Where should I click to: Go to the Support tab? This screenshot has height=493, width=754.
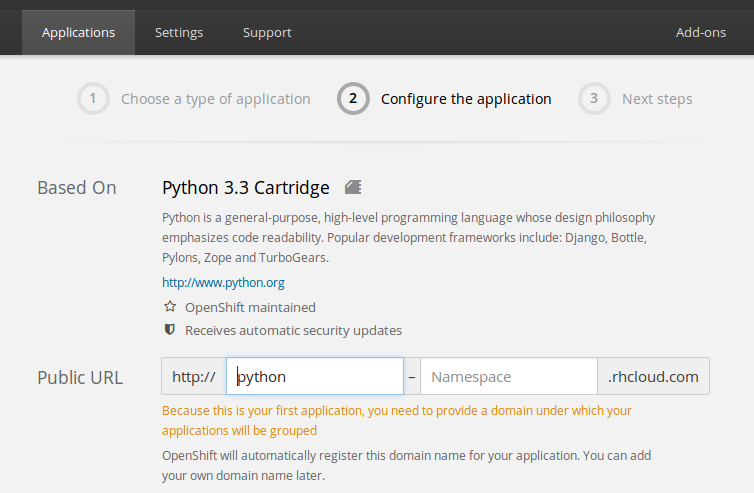coord(267,32)
